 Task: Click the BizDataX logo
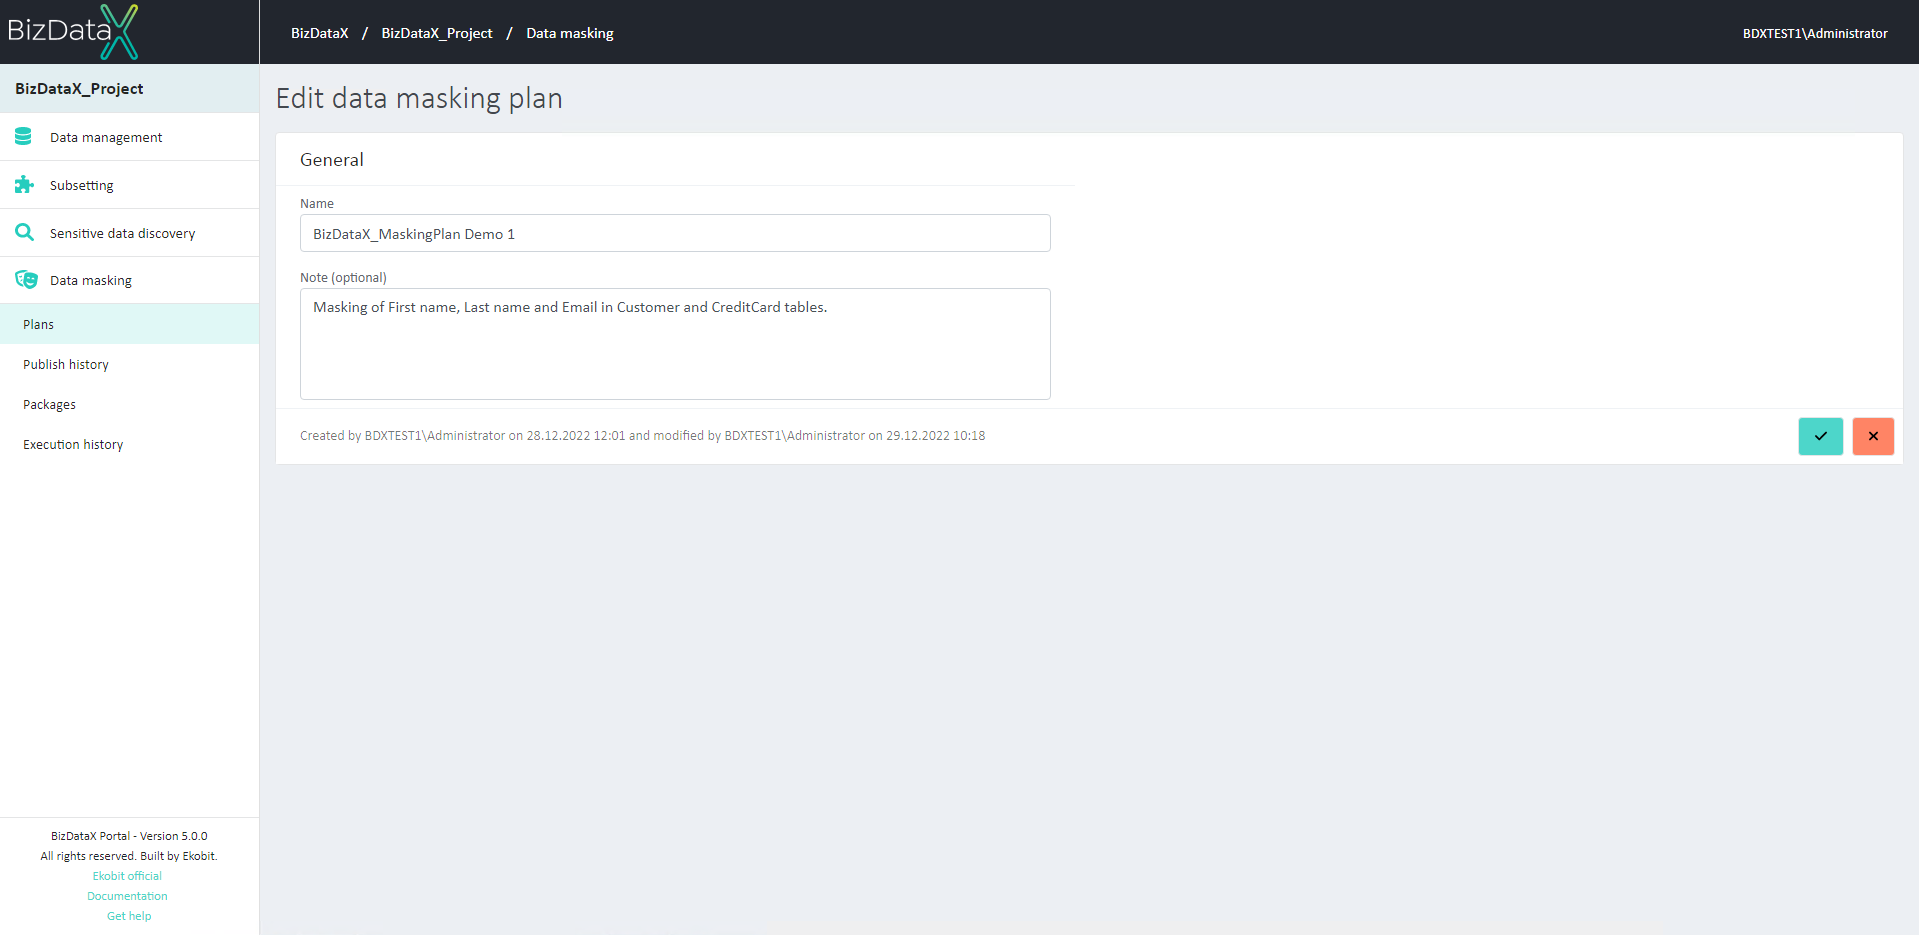click(73, 31)
